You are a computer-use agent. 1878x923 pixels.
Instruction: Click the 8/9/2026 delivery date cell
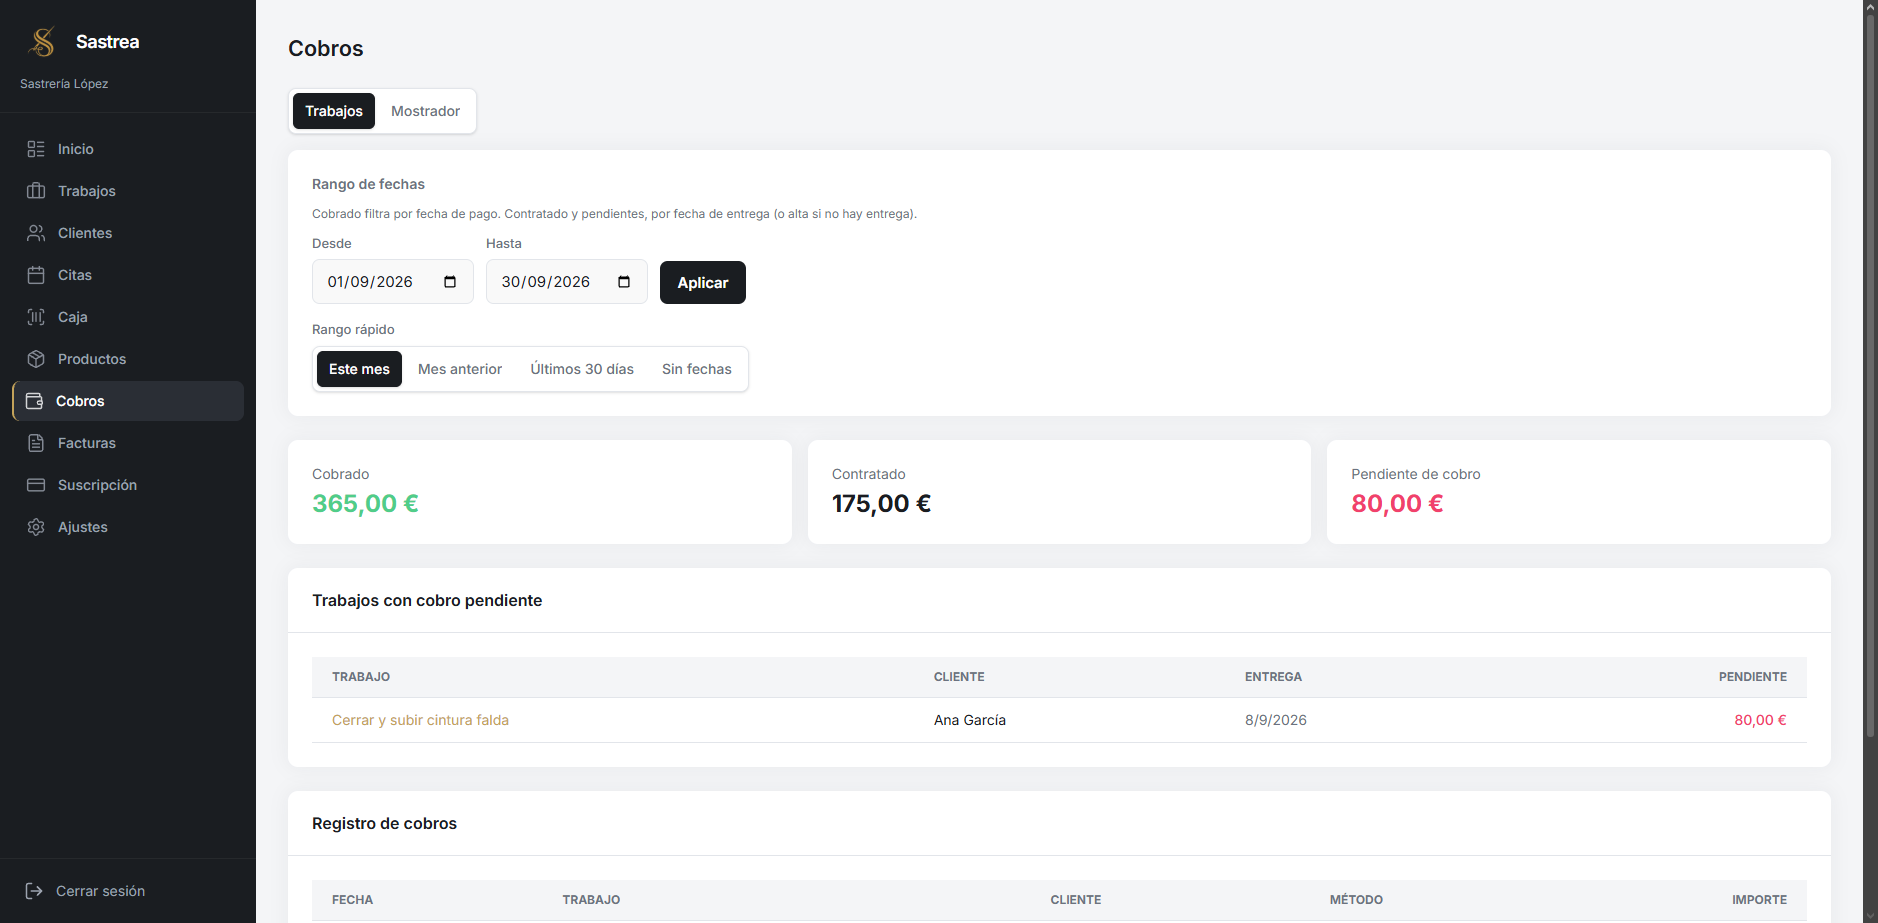[1276, 720]
